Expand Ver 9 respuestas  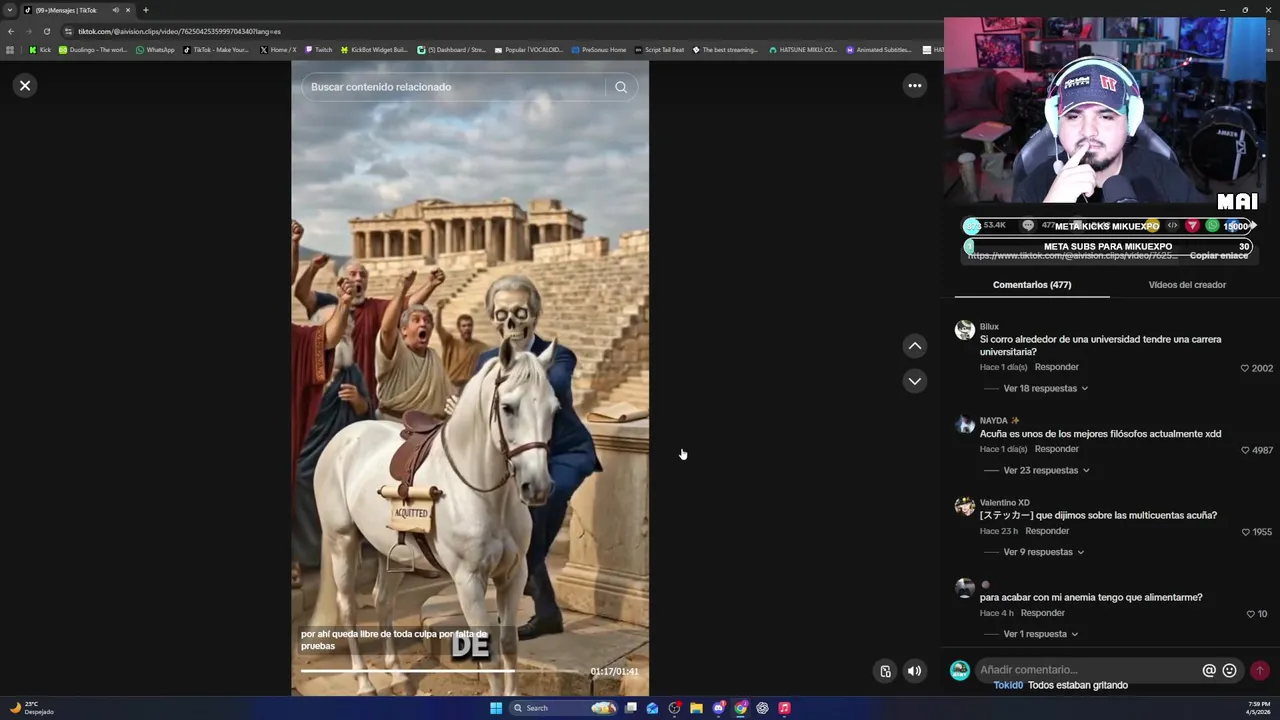(x=1043, y=552)
